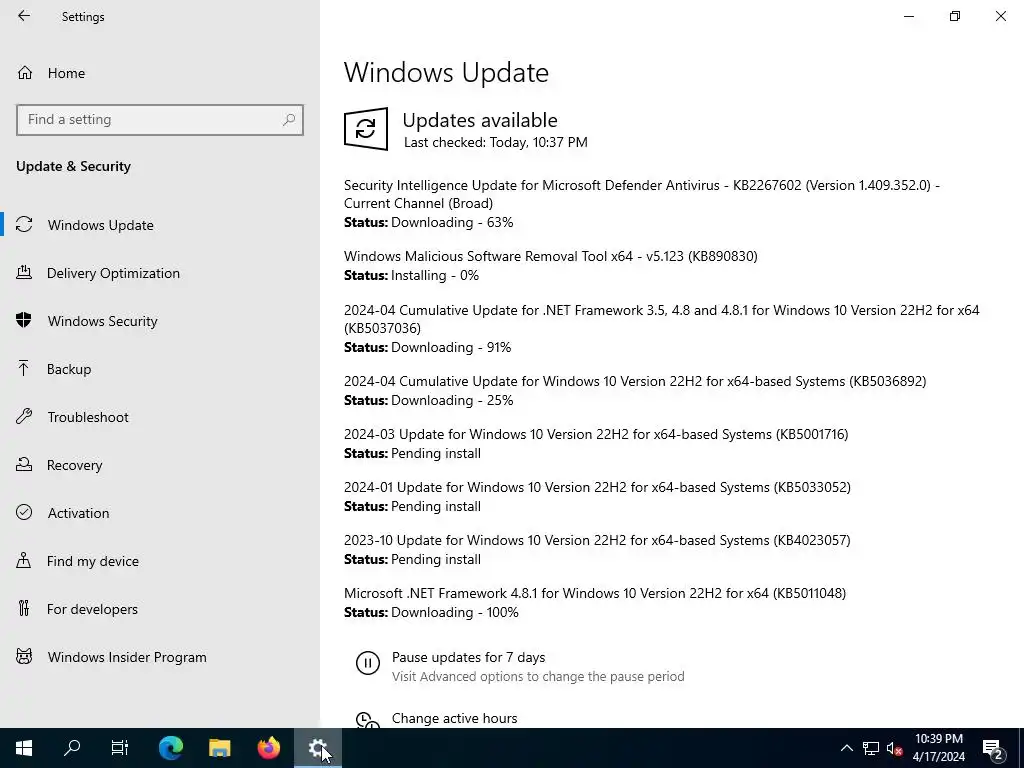Click 'Downloading - 63%' status text
Image resolution: width=1024 pixels, height=768 pixels.
coord(452,223)
